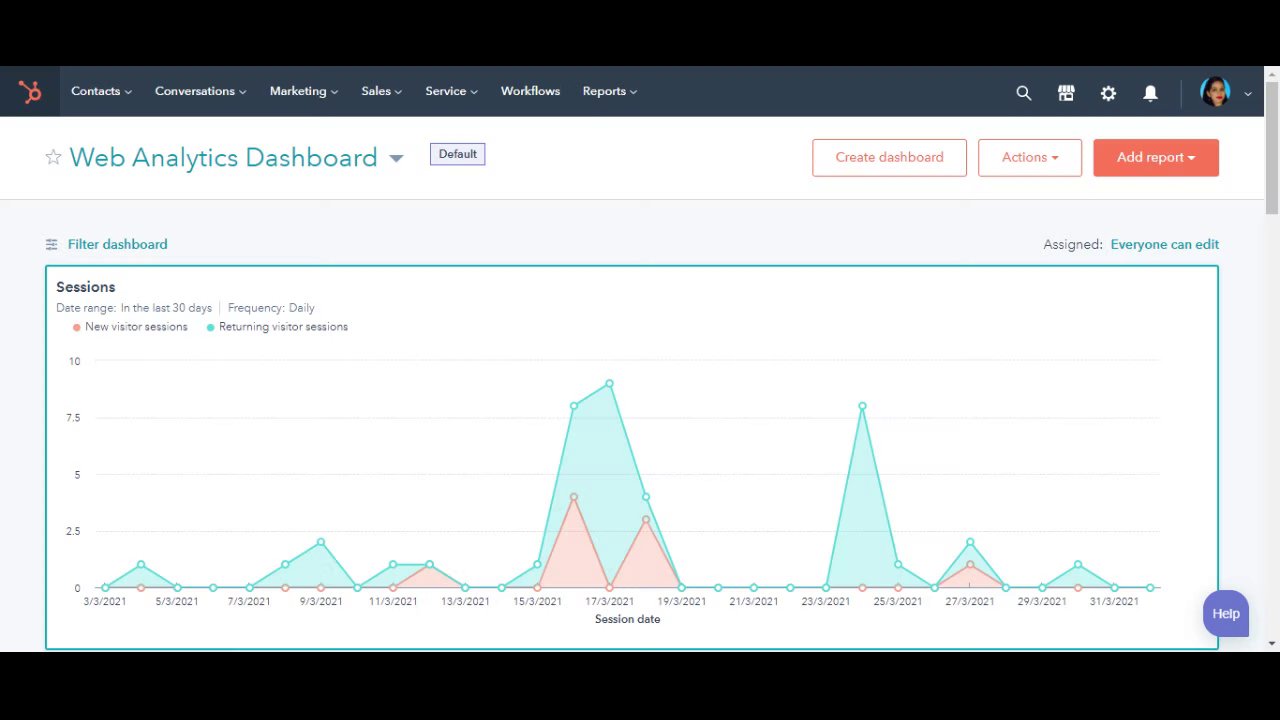This screenshot has width=1280, height=720.
Task: Toggle Returning visitor sessions legend series
Action: 277,327
